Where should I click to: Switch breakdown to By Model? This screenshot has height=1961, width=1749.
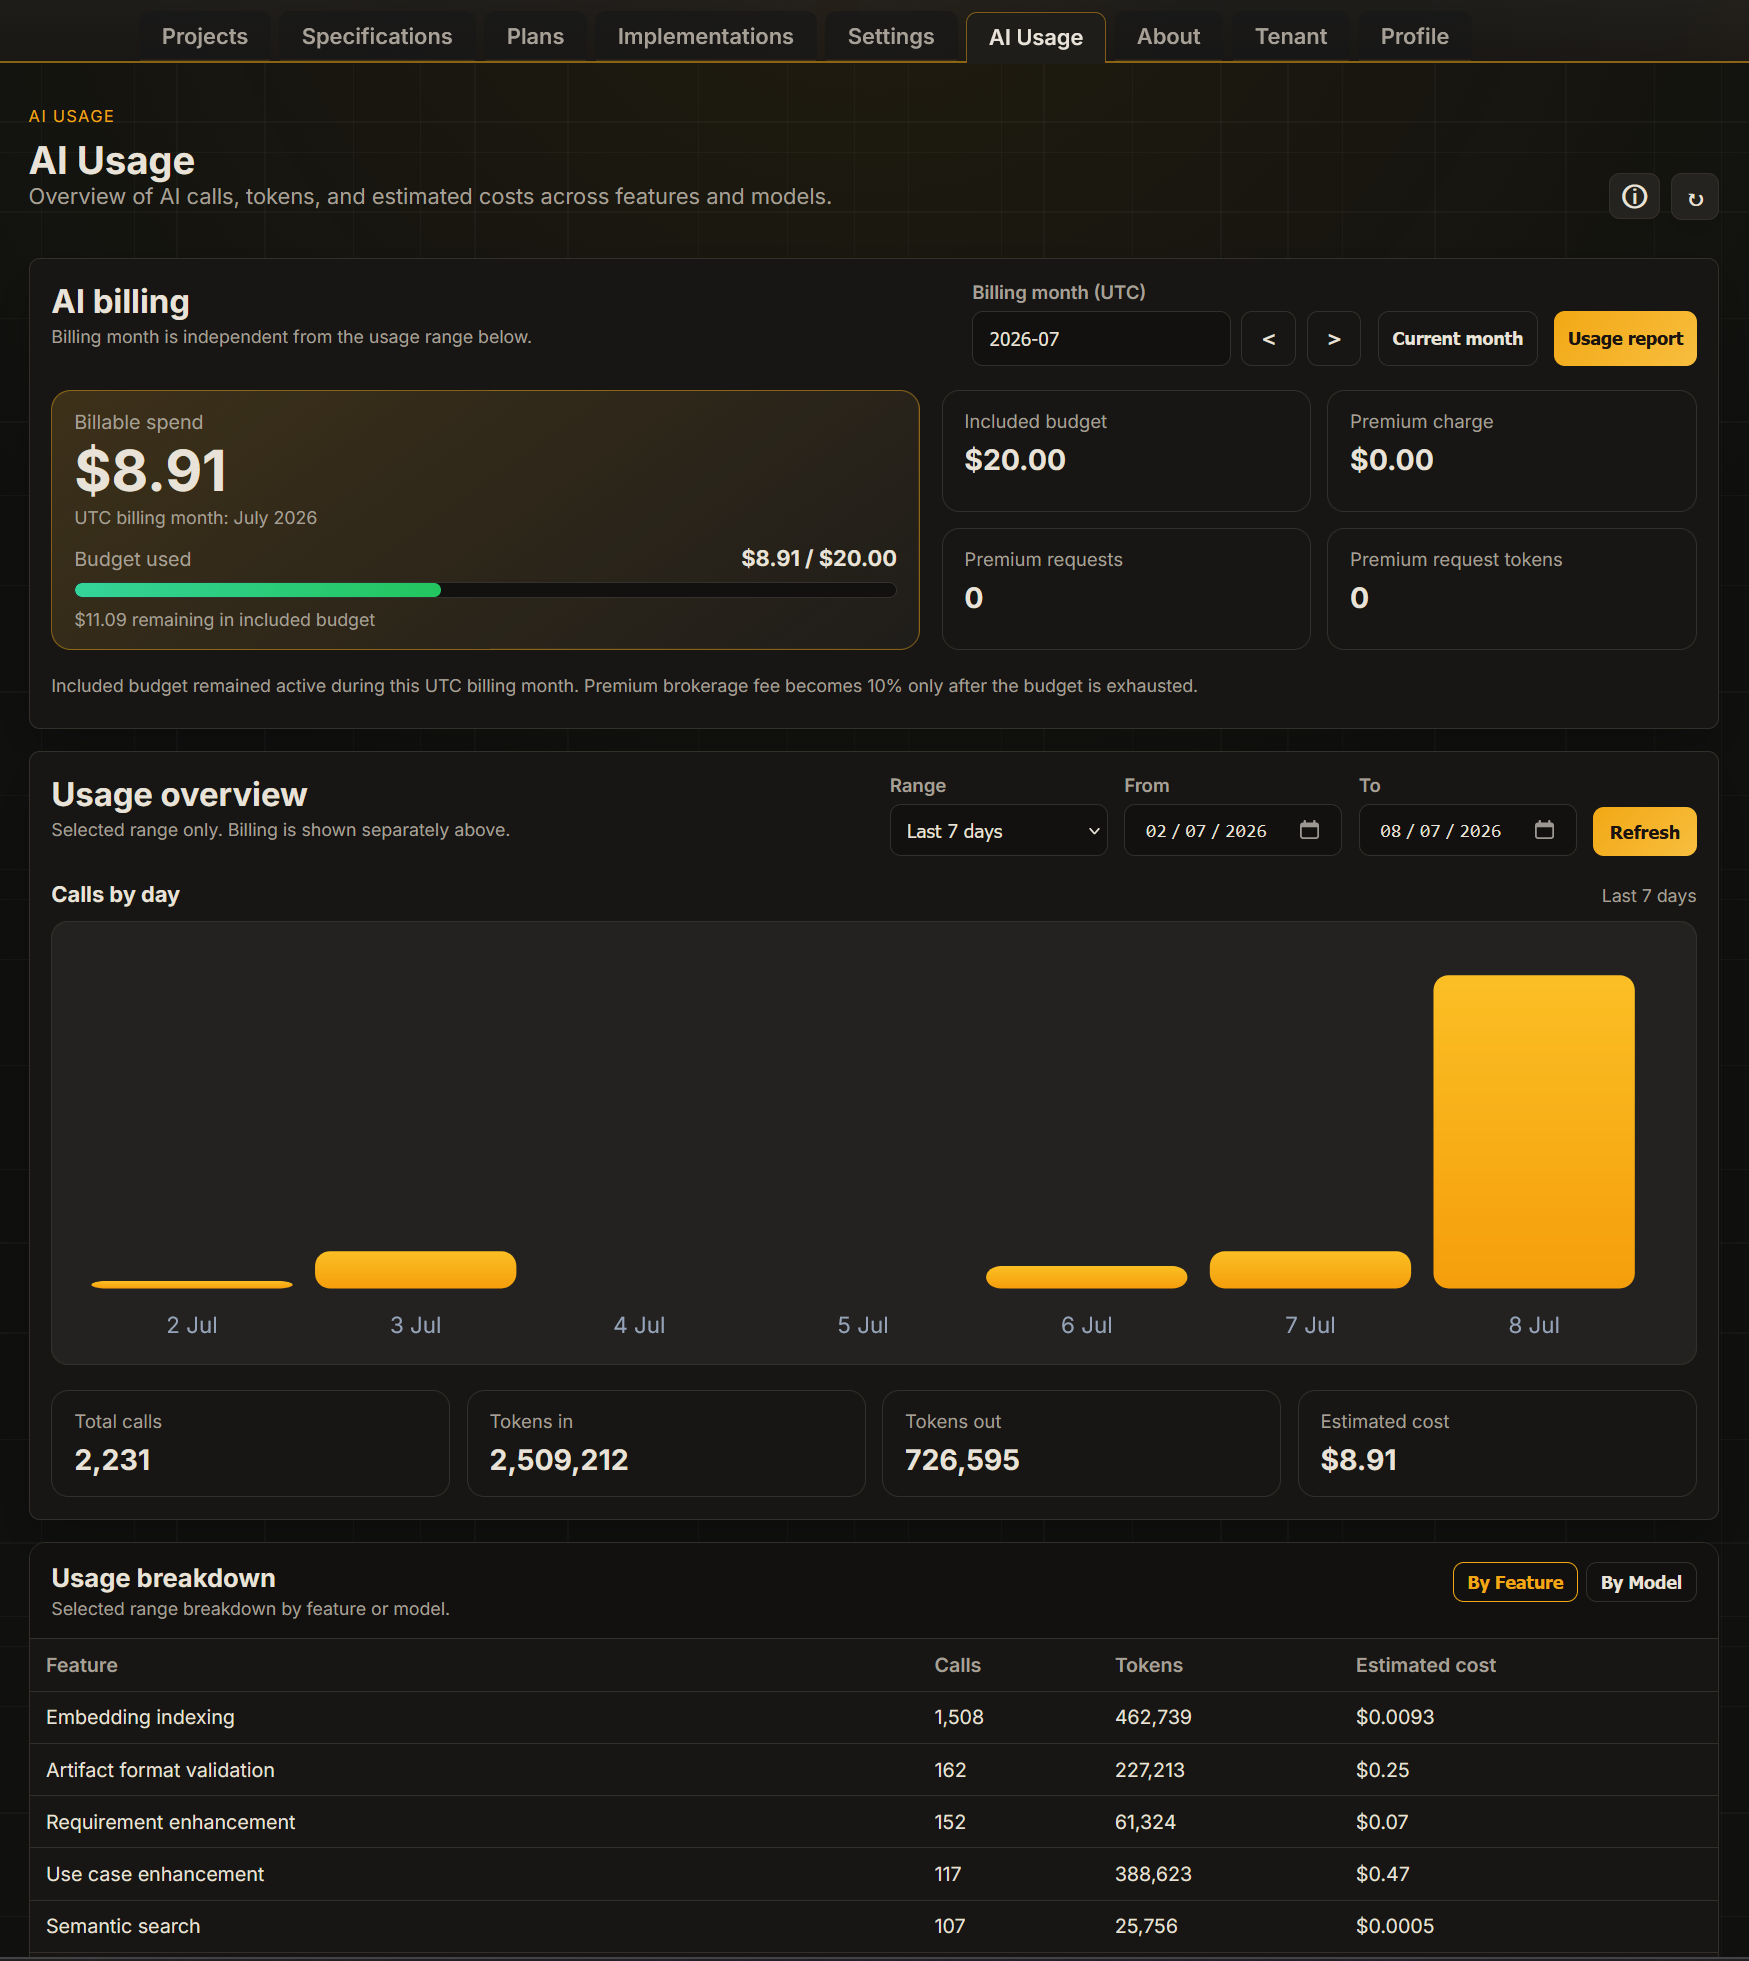(1641, 1582)
